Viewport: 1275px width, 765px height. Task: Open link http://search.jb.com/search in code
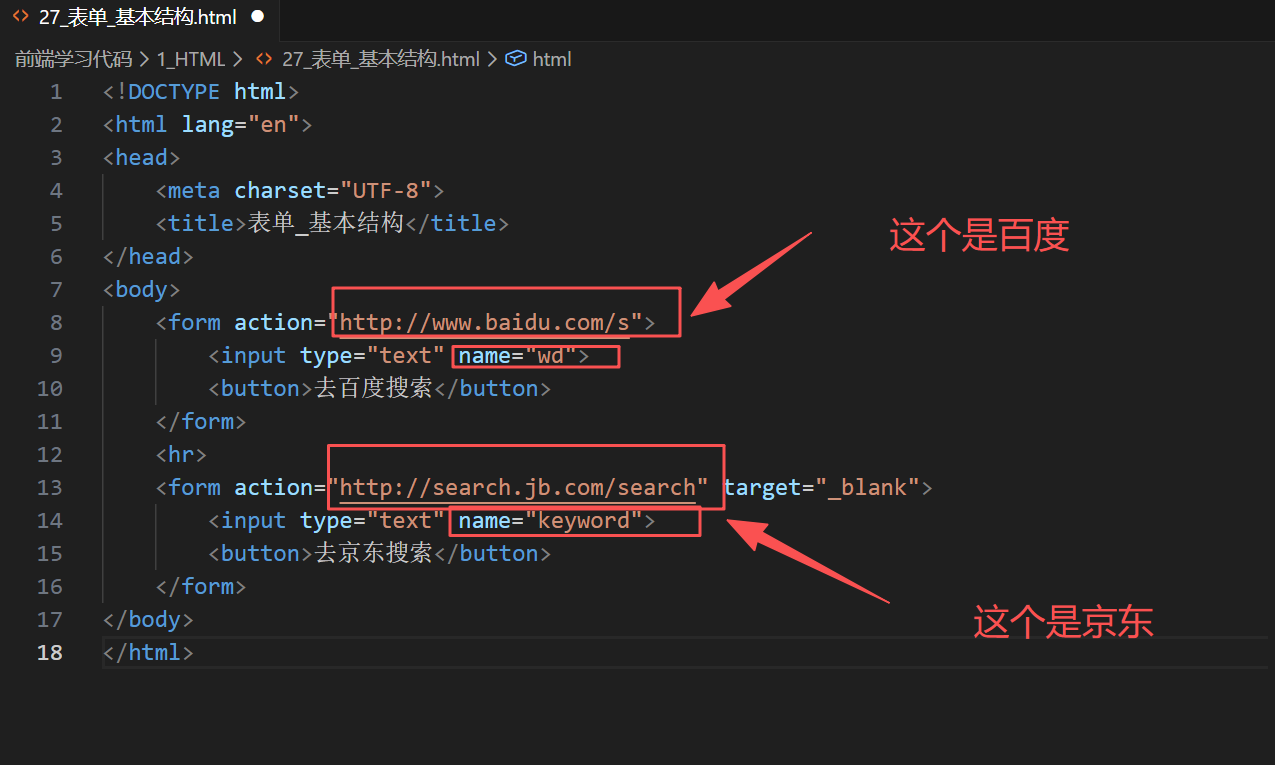tap(517, 488)
